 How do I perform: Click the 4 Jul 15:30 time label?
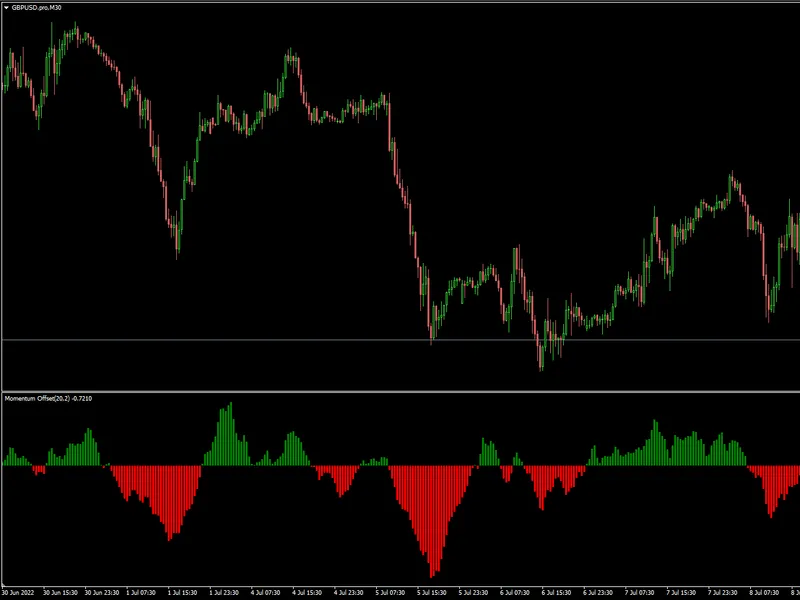pos(307,593)
